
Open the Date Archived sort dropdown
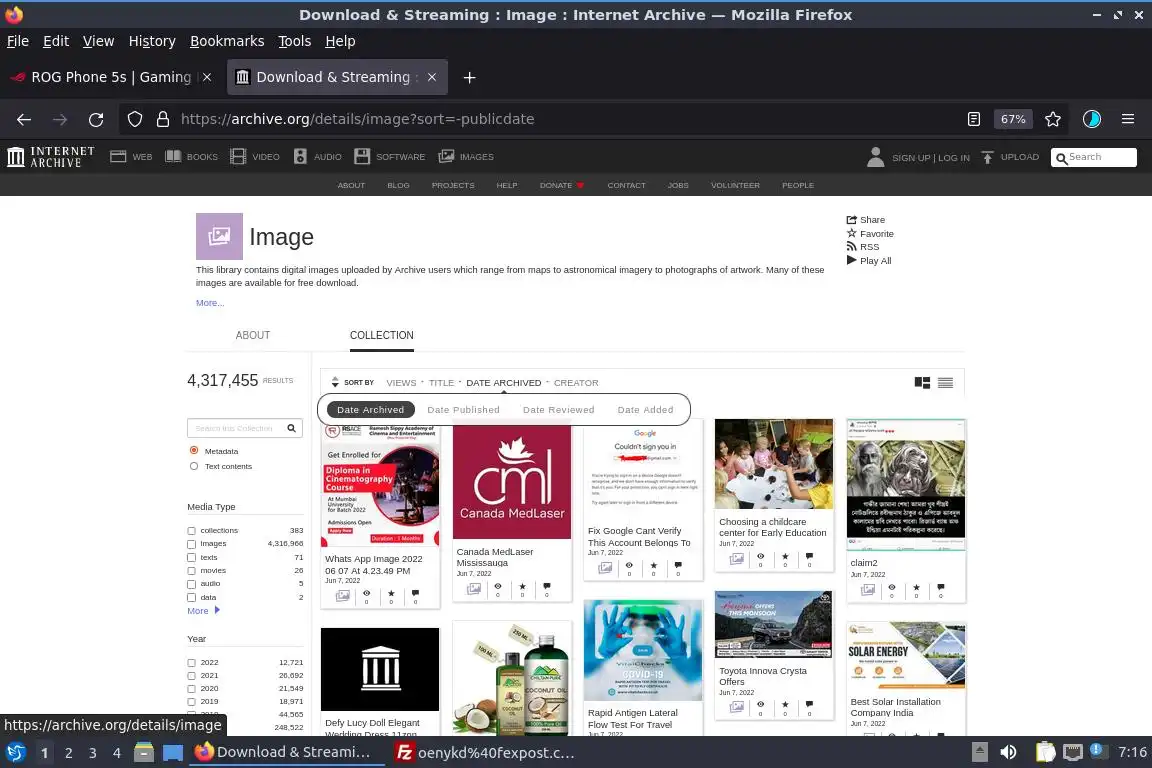point(503,383)
